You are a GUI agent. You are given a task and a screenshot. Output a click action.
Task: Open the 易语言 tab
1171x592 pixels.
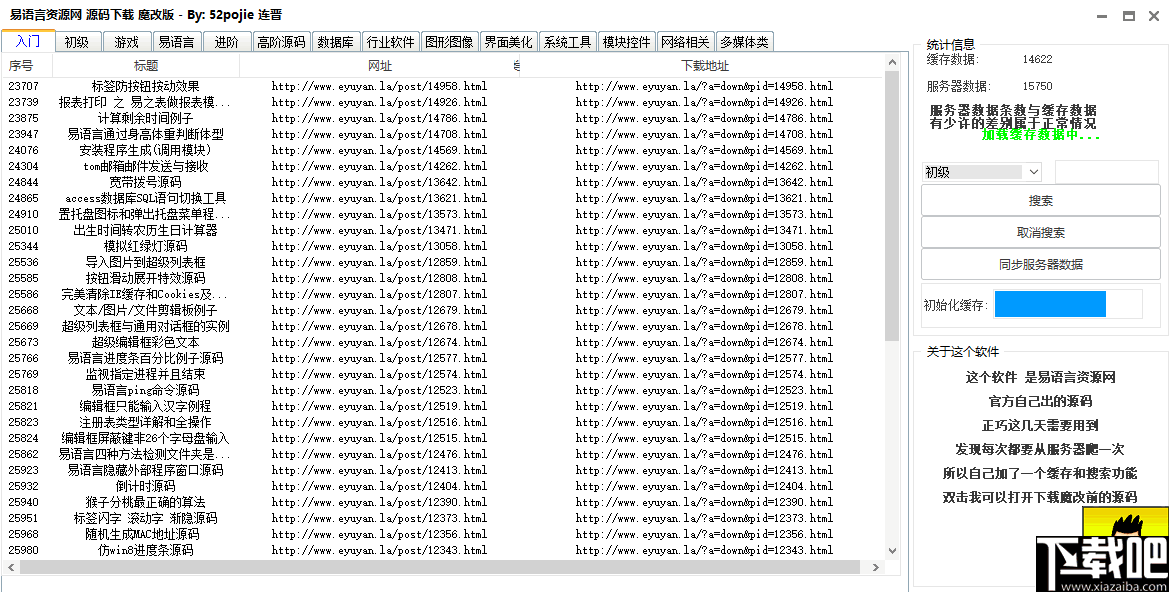coord(177,43)
